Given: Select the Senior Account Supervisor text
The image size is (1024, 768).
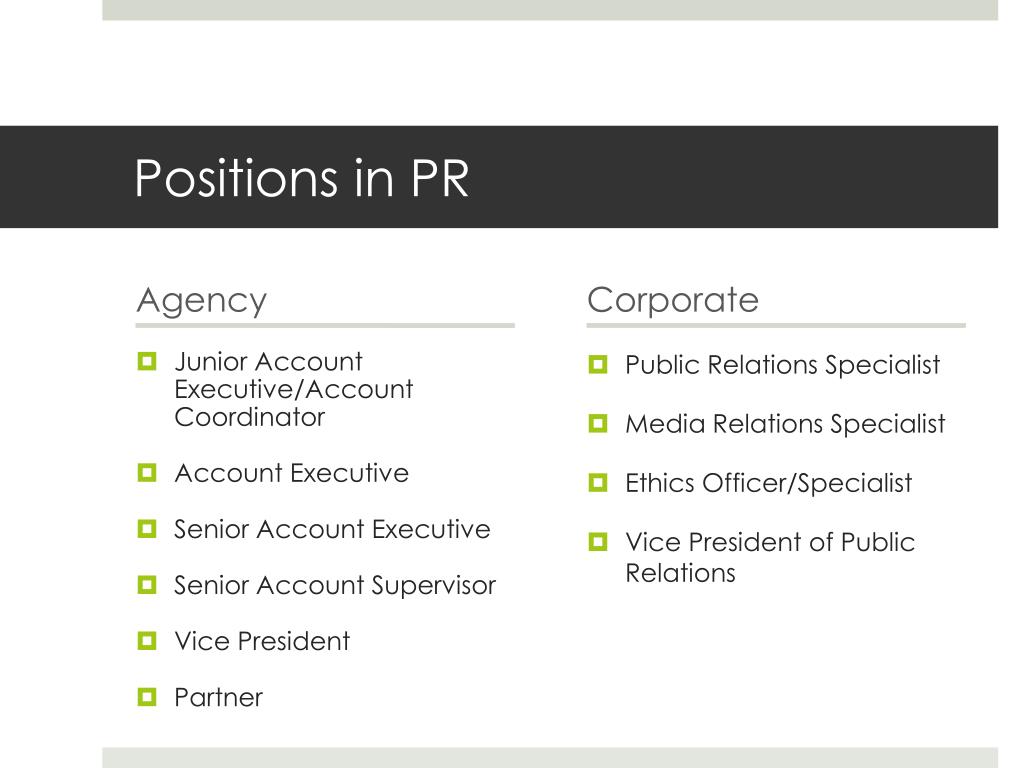Looking at the screenshot, I should [x=335, y=586].
